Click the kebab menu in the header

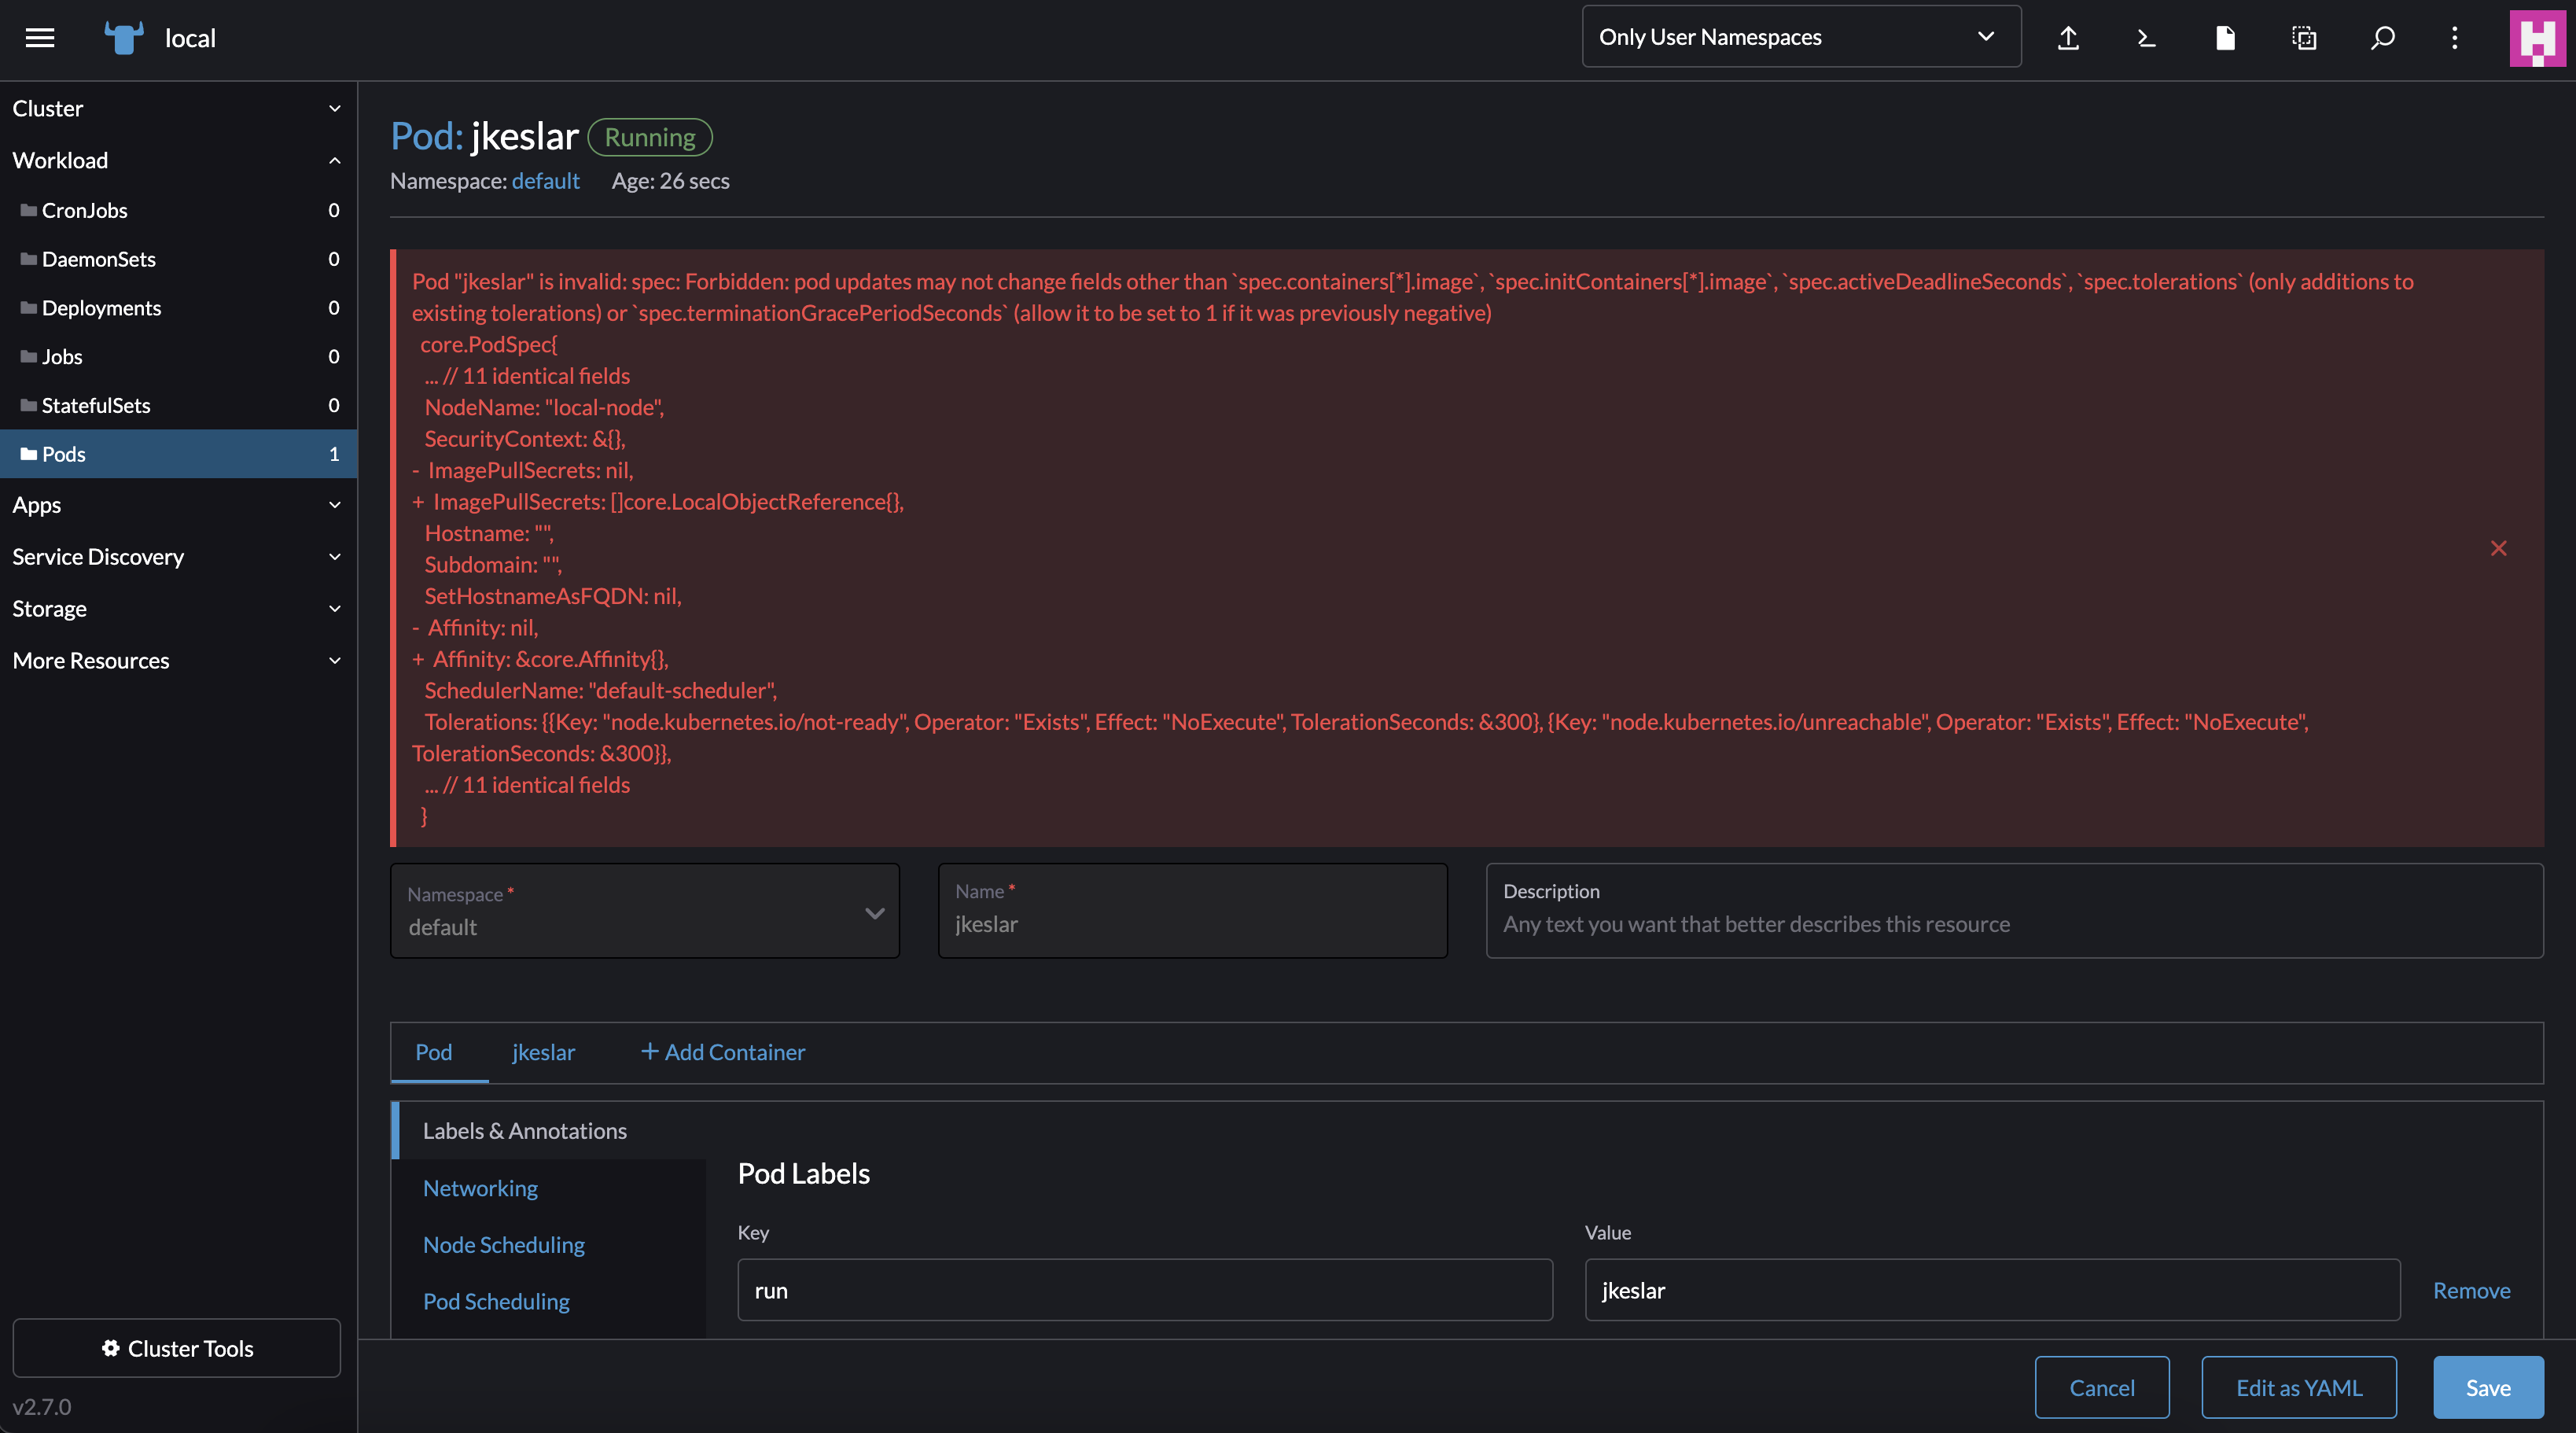coord(2455,38)
